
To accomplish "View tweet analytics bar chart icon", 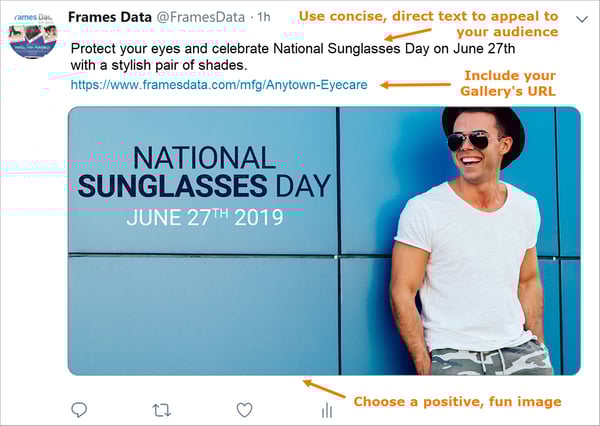I will tap(327, 410).
